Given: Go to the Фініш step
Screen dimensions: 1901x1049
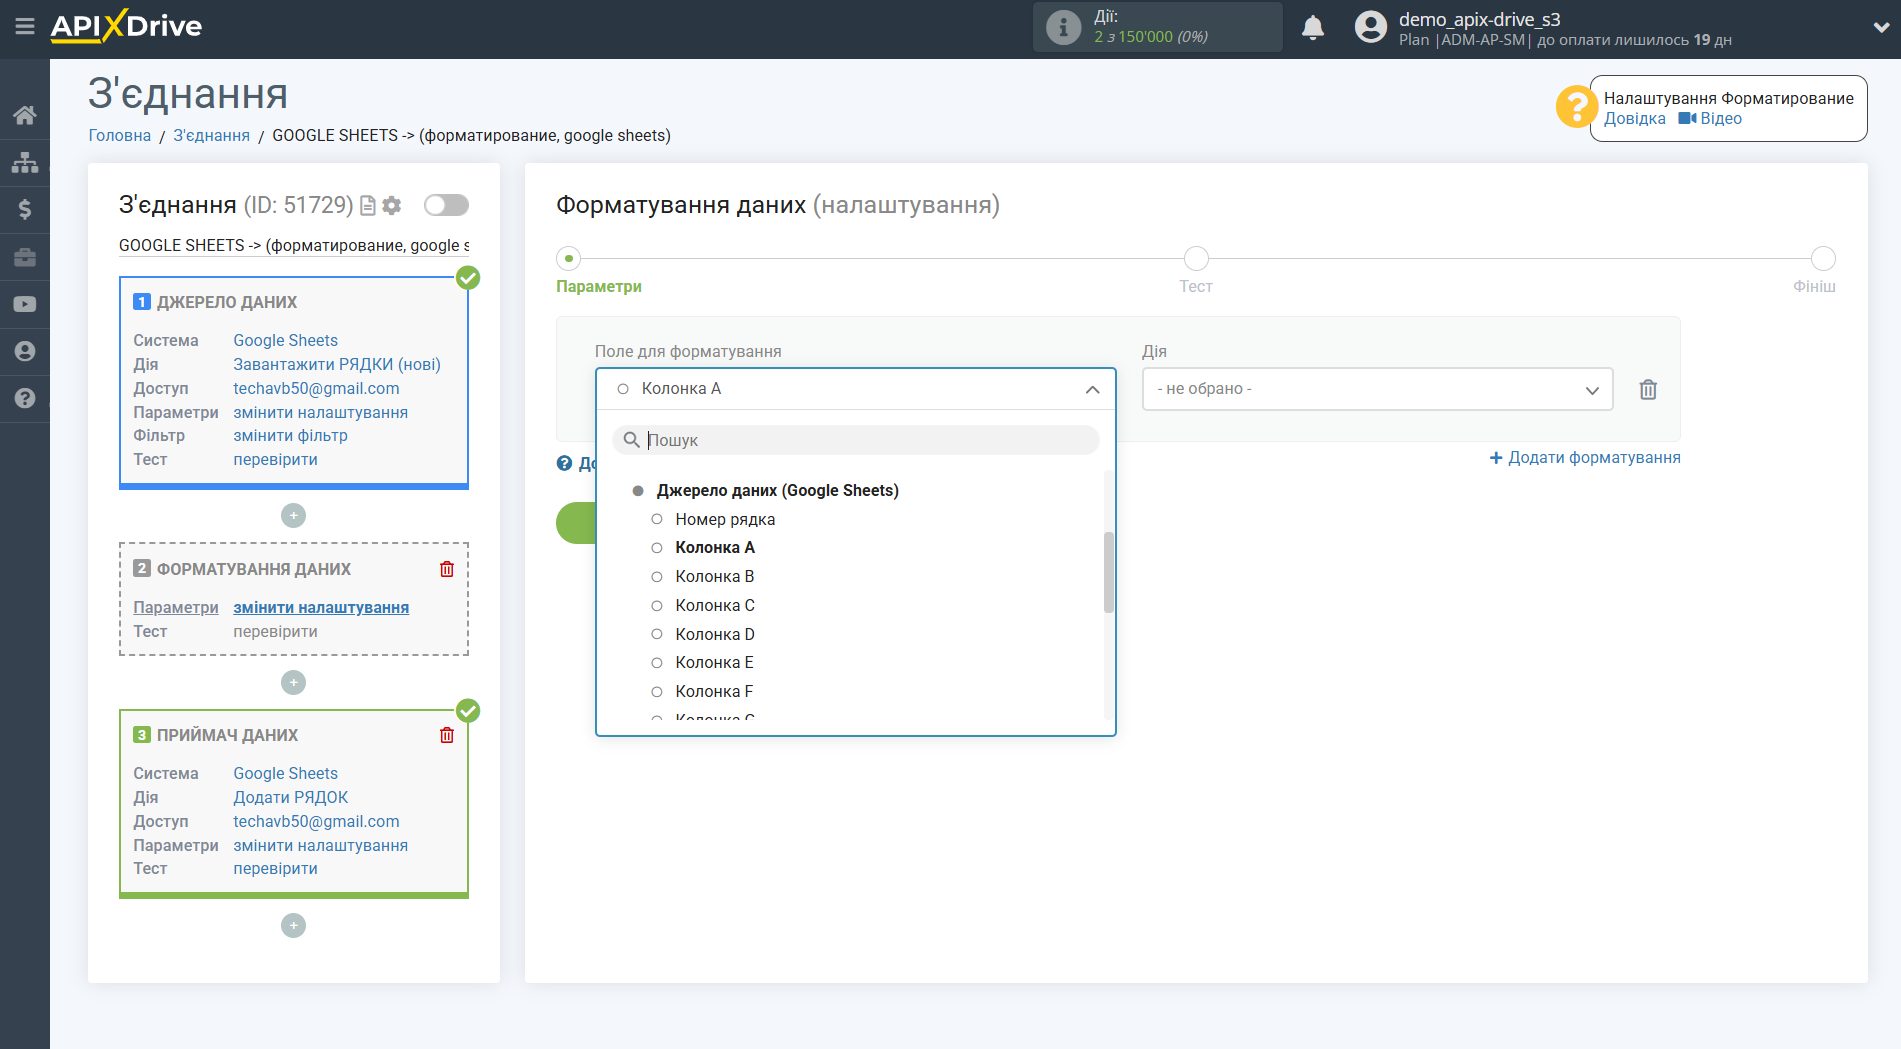Looking at the screenshot, I should [1814, 286].
